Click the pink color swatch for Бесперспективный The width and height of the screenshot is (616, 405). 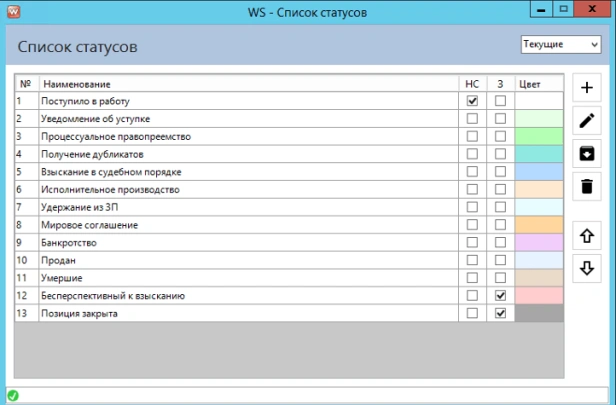coord(540,296)
